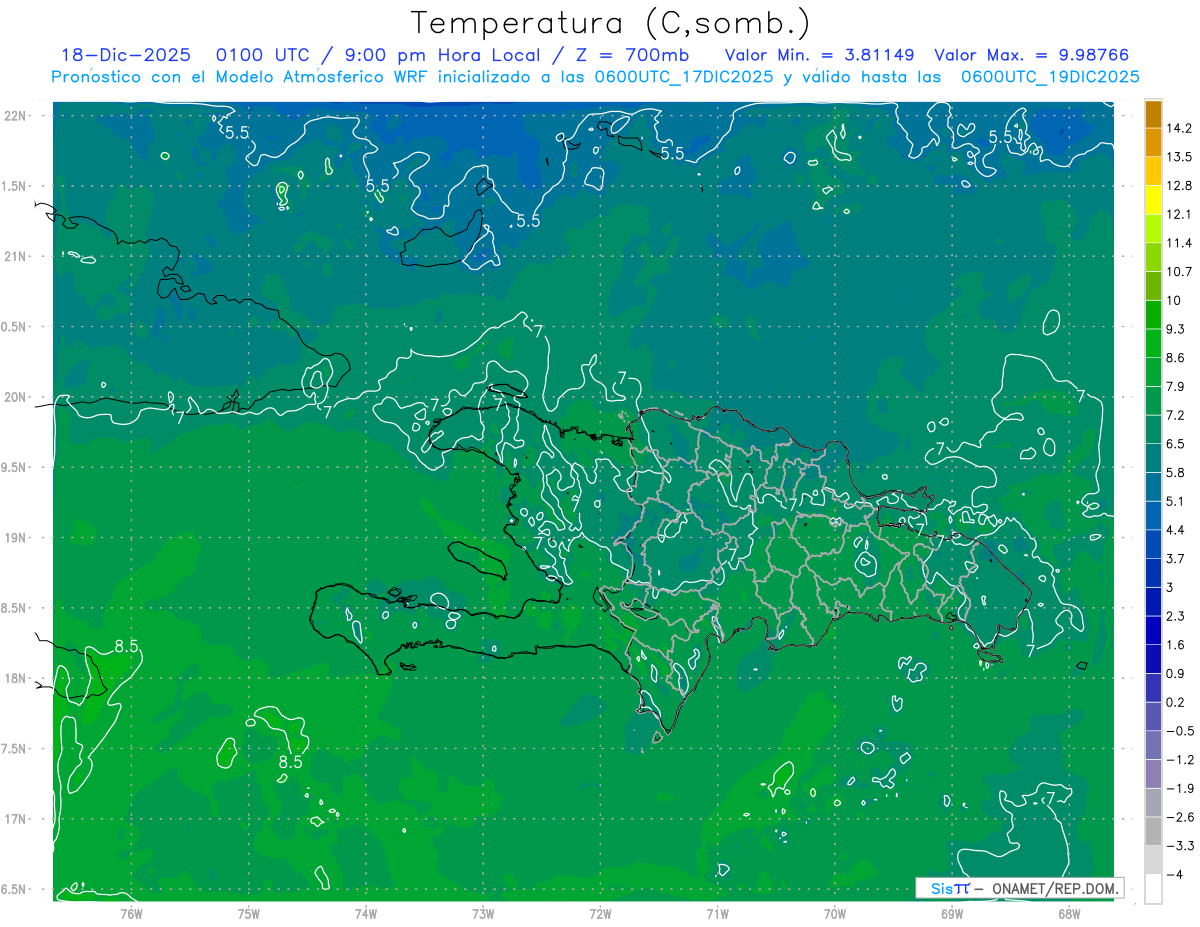The width and height of the screenshot is (1200, 927).
Task: Click the legend value '6.5'
Action: tap(1176, 444)
